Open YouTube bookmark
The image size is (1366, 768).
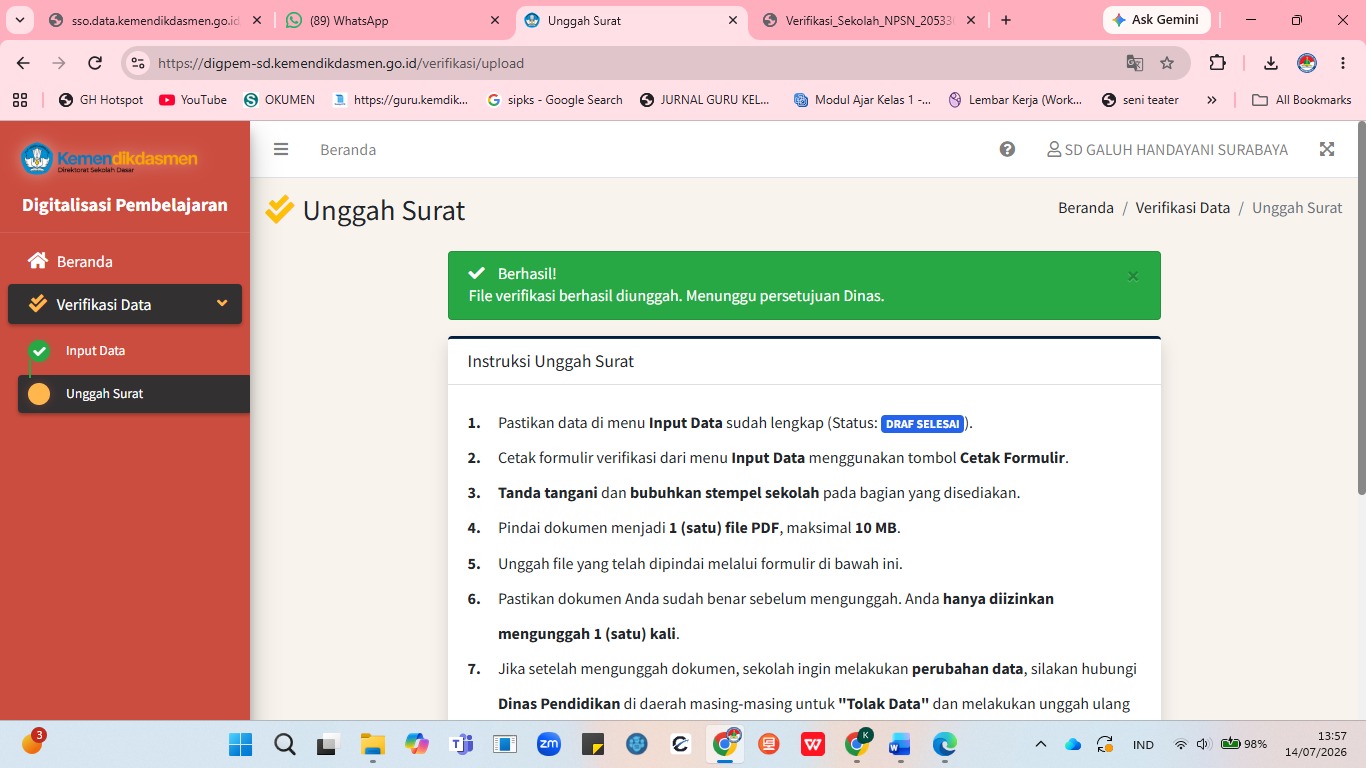pyautogui.click(x=193, y=100)
